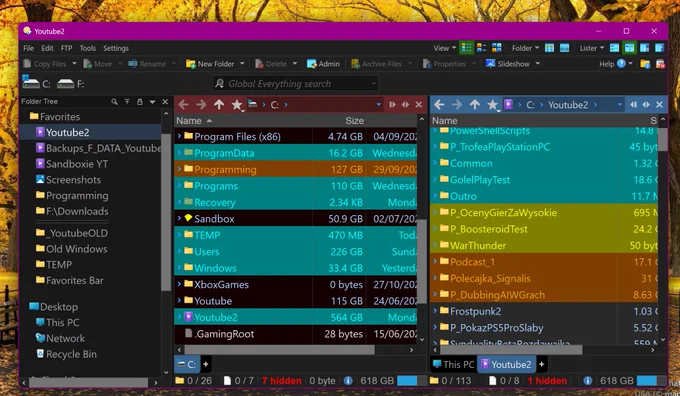Click the Admin toolbar button

coord(323,64)
